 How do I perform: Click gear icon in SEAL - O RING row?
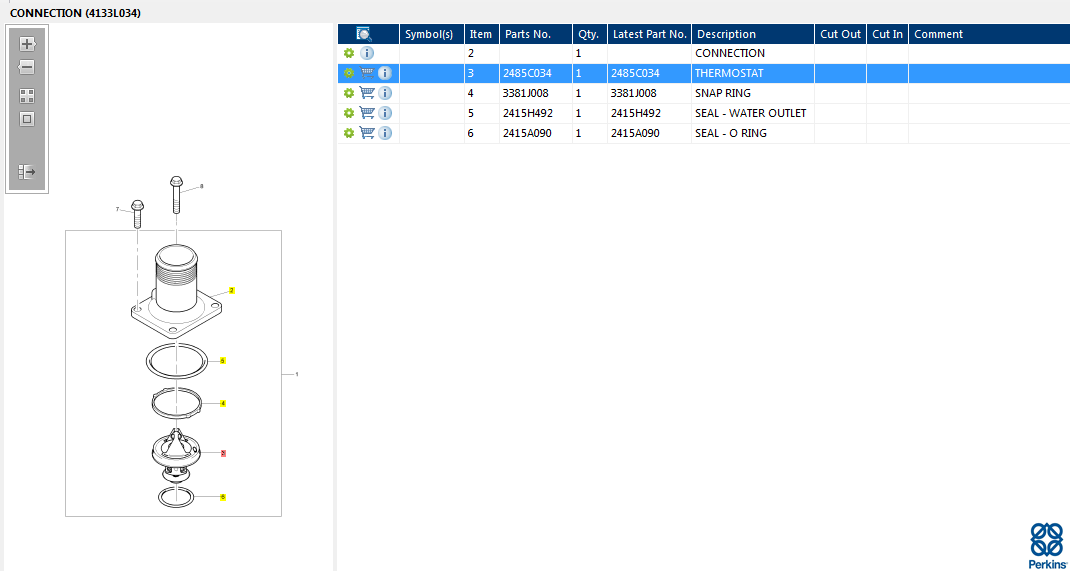(349, 133)
